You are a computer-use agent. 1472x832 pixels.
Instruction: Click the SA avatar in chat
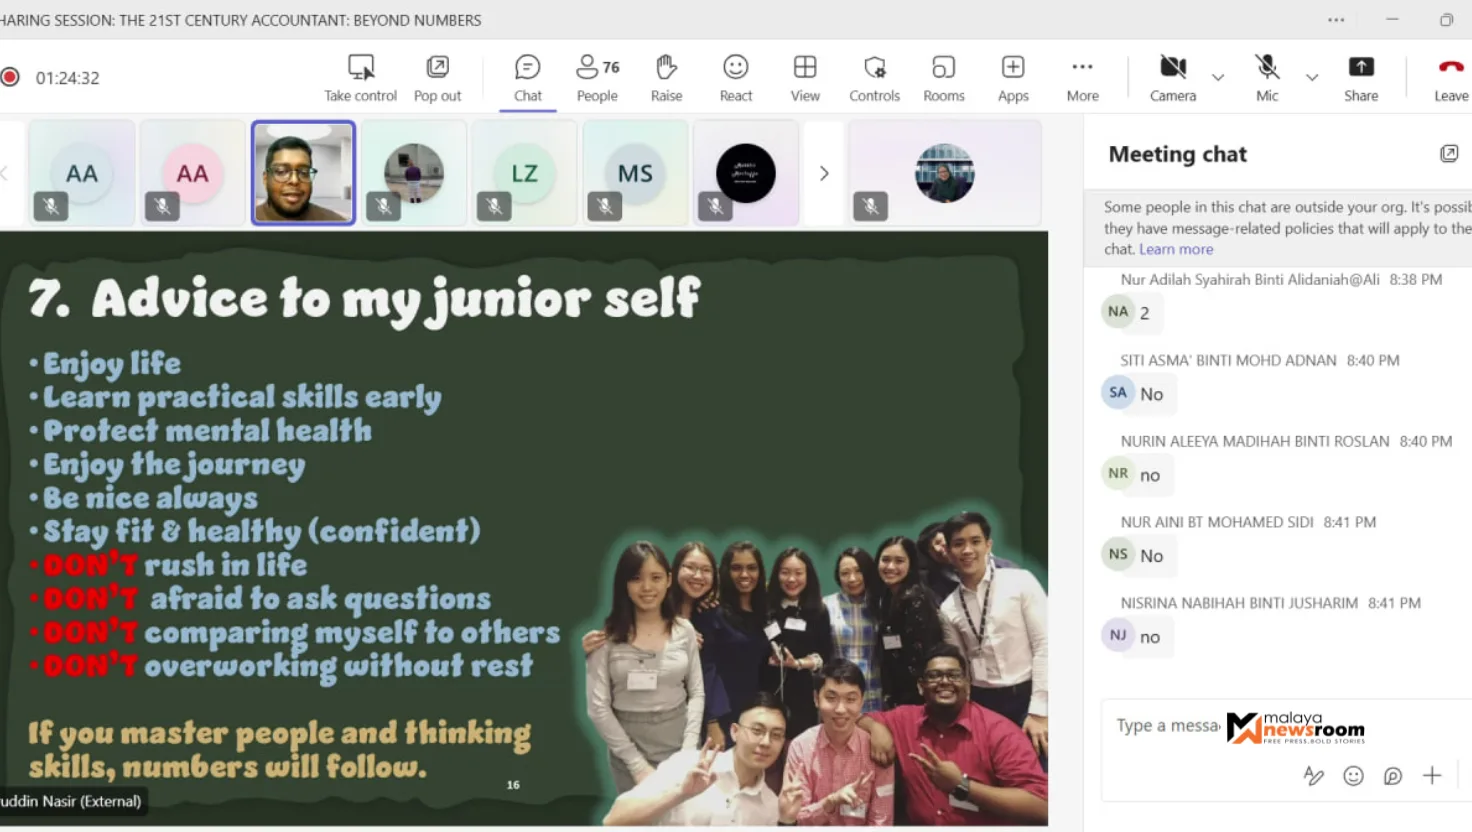pyautogui.click(x=1118, y=392)
